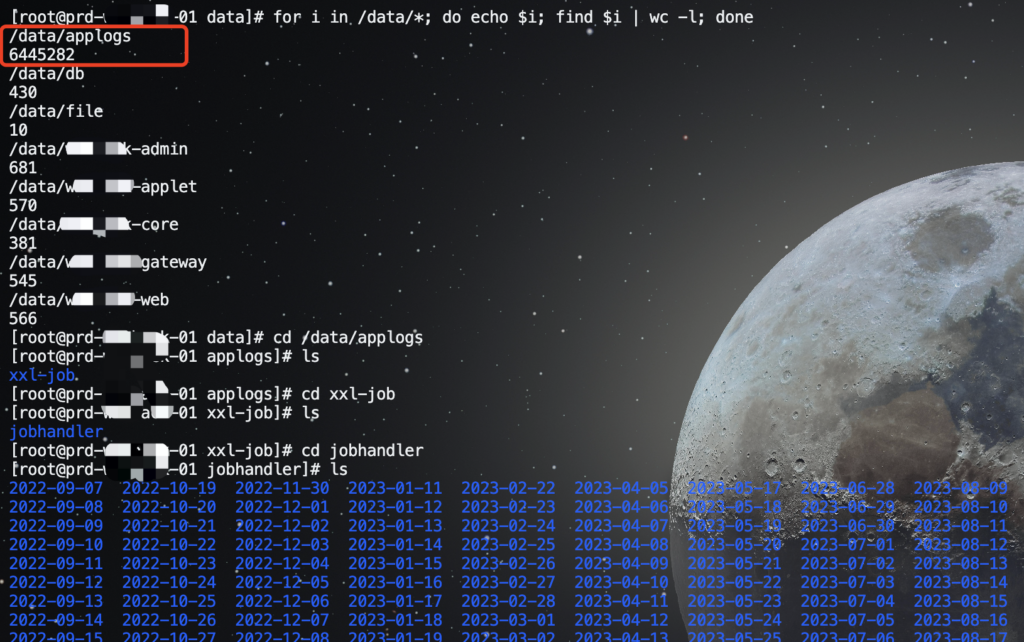Screen dimensions: 1024x642
Task: Click the 430 count under /data/db
Action: [x=23, y=93]
